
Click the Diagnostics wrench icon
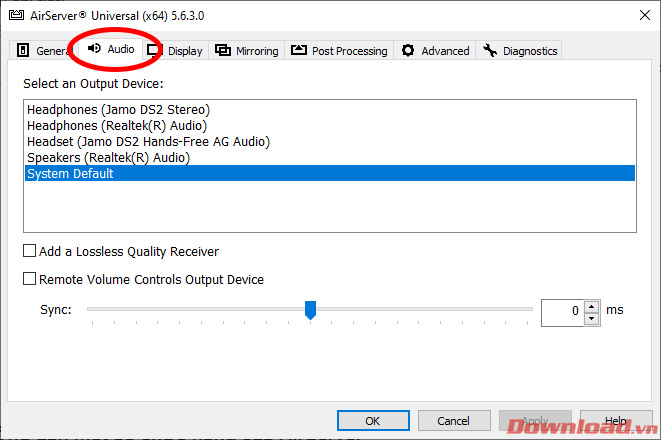point(490,51)
